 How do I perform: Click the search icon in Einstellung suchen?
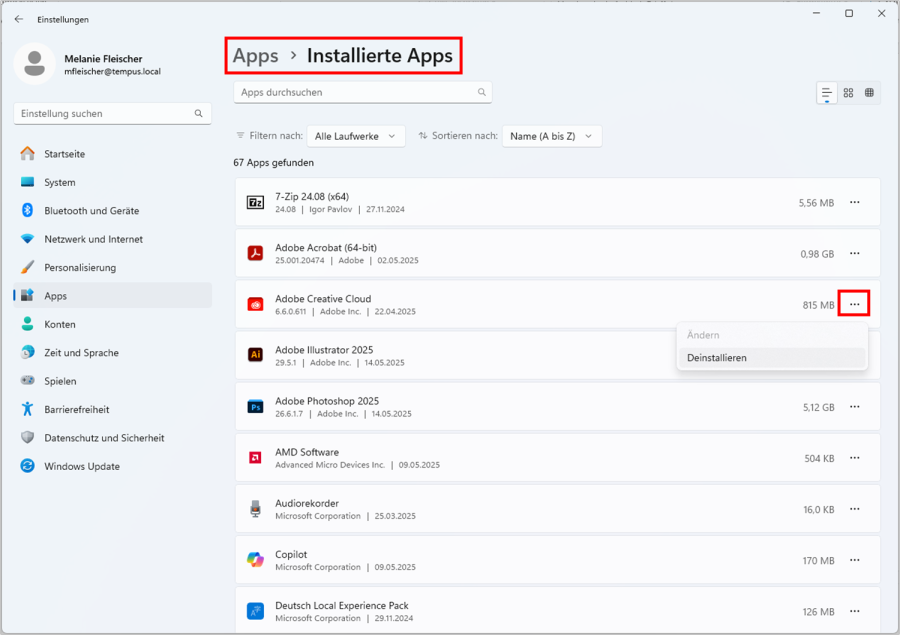pos(199,114)
